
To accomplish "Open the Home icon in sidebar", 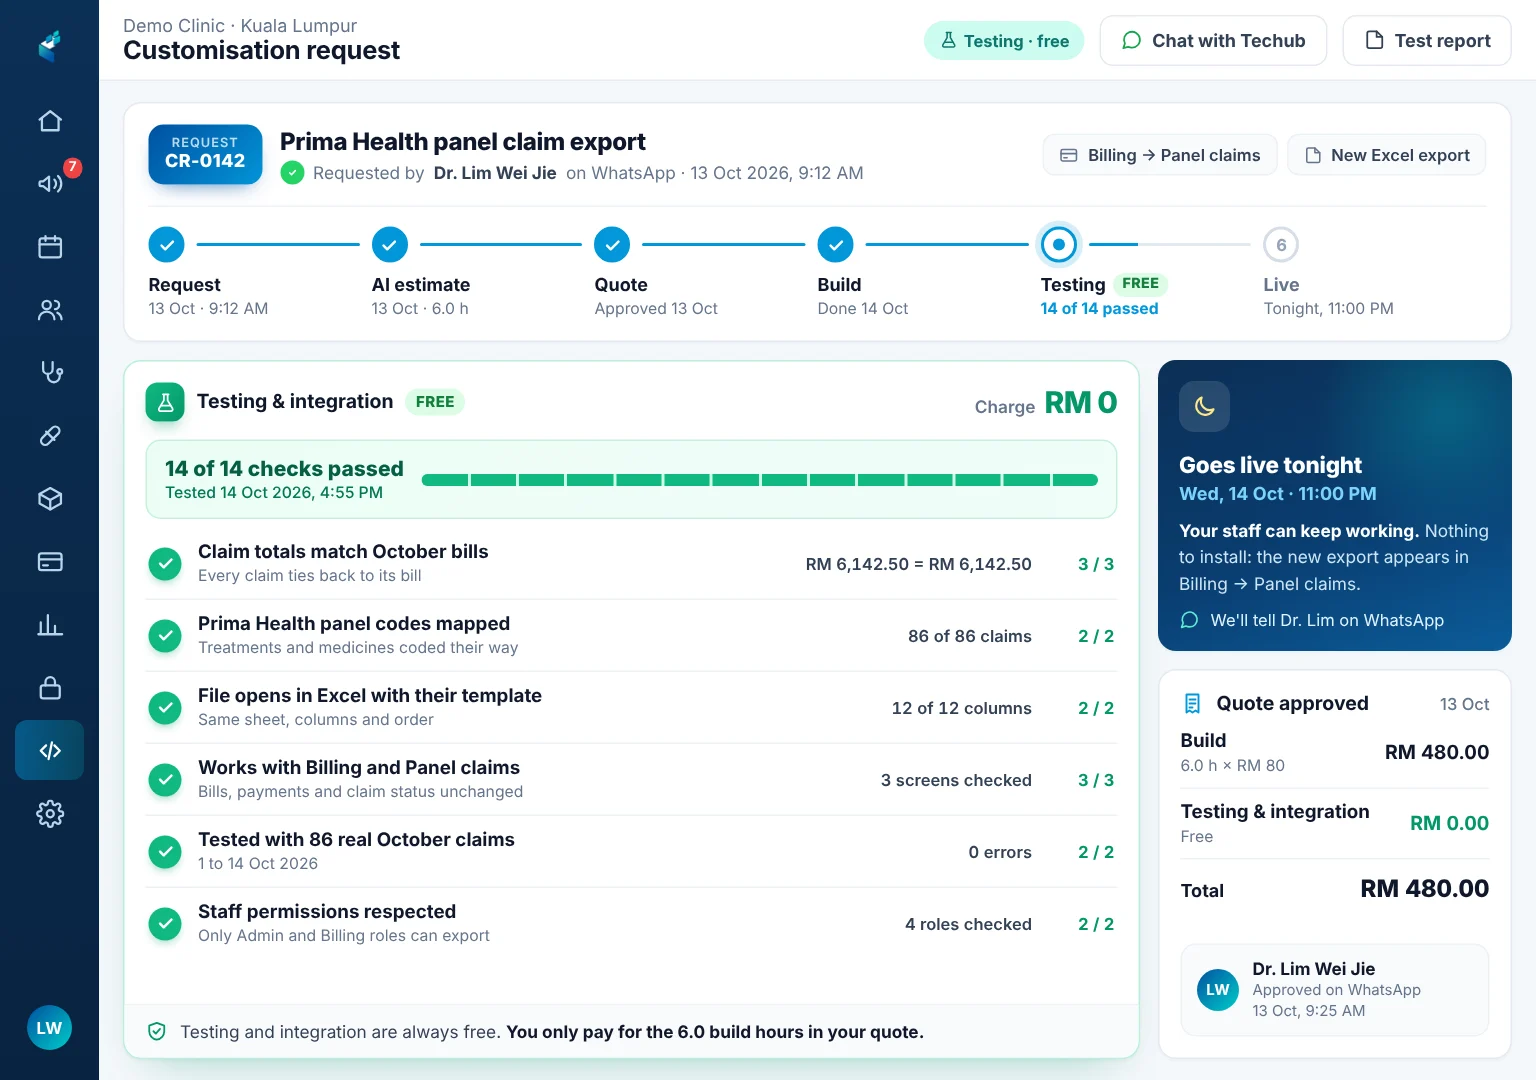I will [x=50, y=121].
